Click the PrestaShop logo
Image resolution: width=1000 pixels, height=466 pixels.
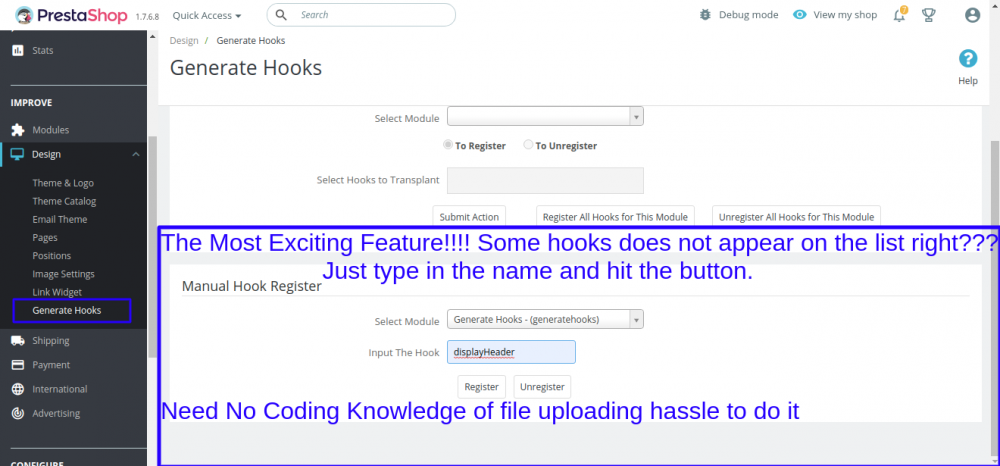point(71,15)
